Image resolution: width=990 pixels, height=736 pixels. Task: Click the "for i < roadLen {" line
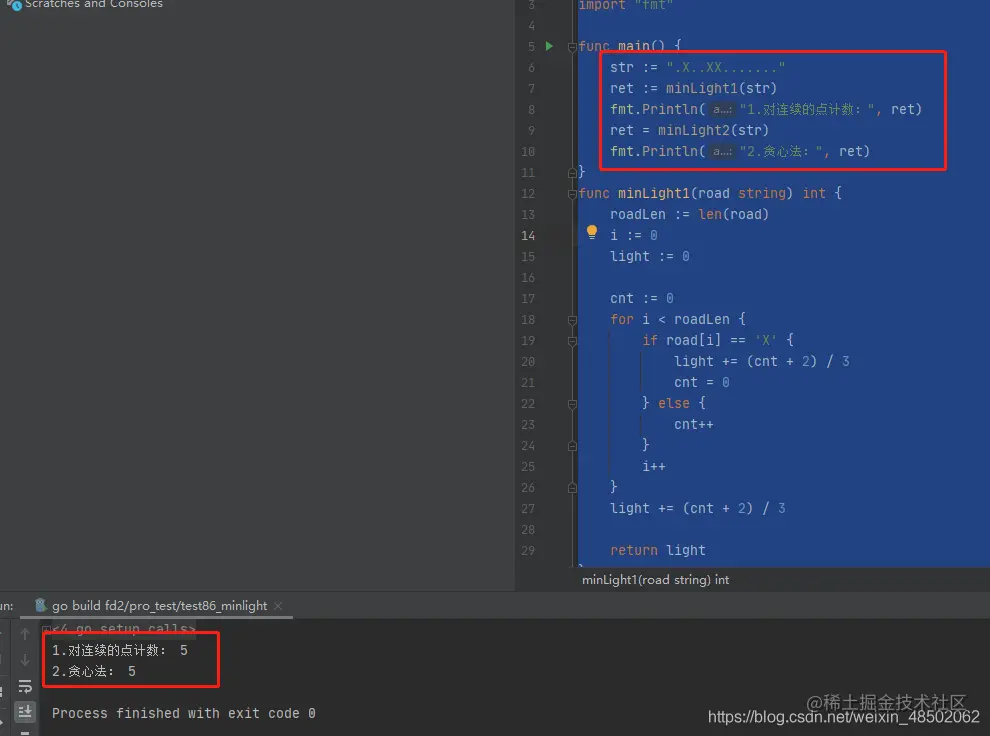coord(678,319)
